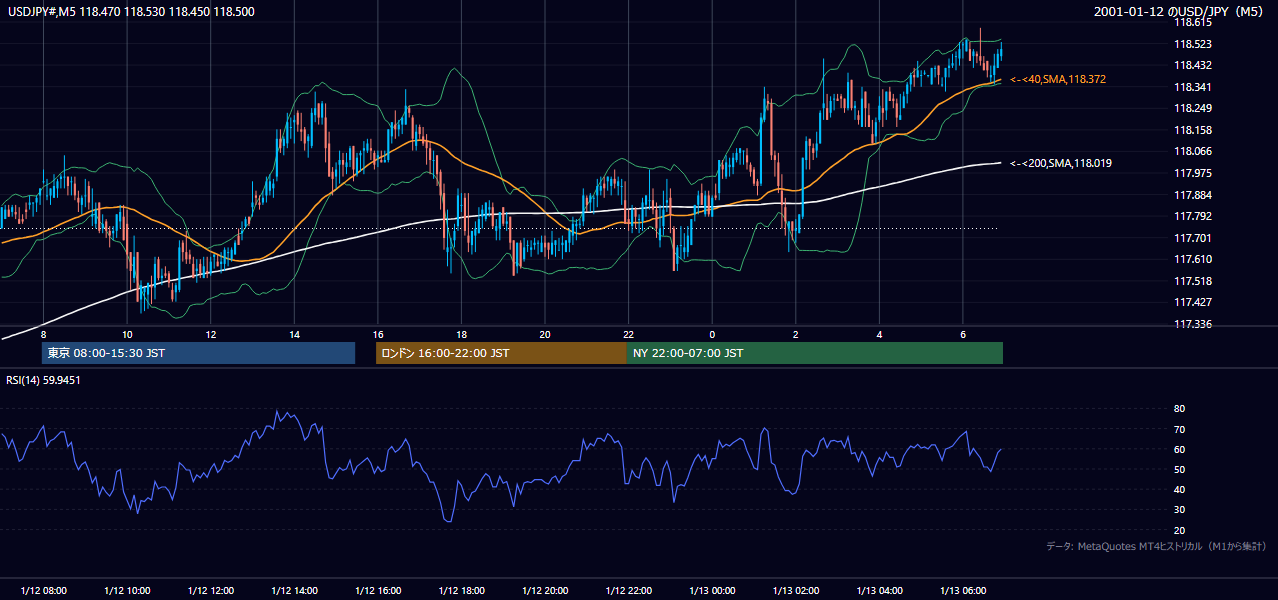The image size is (1278, 600).
Task: Click the ロンドン 16:00-22:00 JST session bar
Action: pyautogui.click(x=501, y=353)
